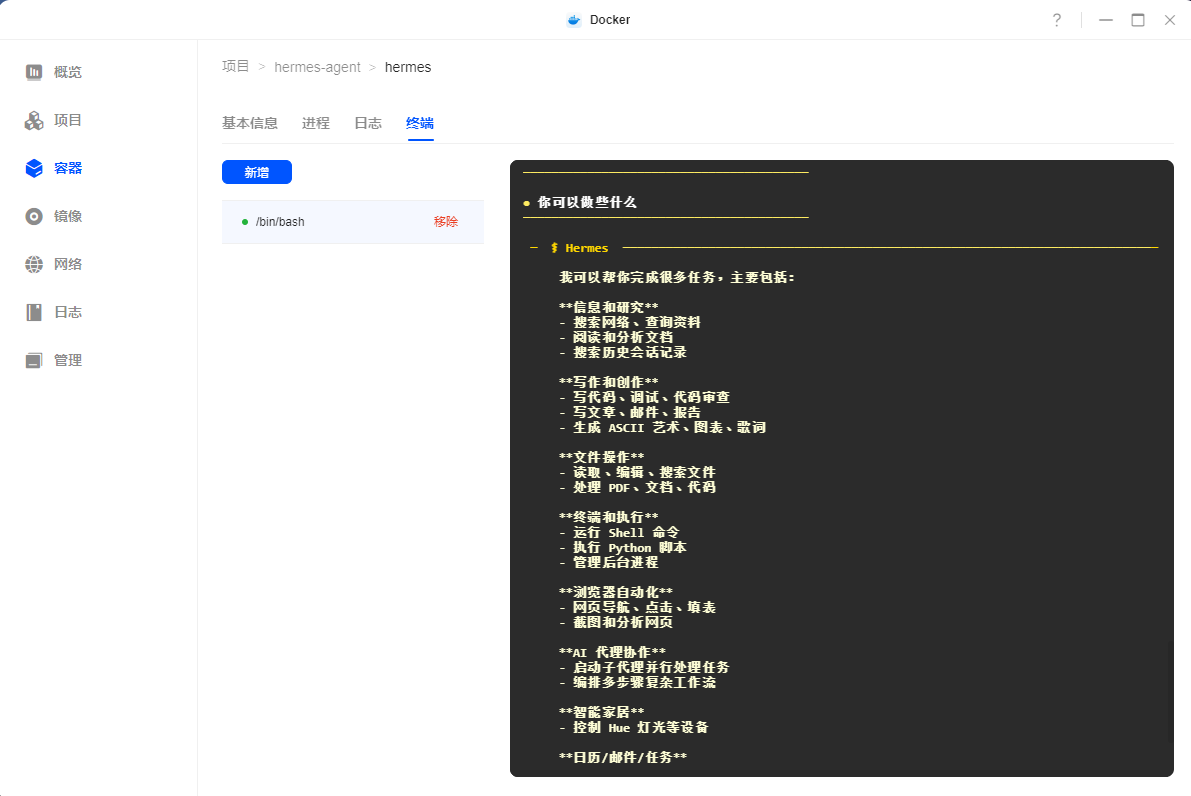The height and width of the screenshot is (796, 1191).
Task: Click the **浏览器自动化** heading
Action: coord(616,592)
